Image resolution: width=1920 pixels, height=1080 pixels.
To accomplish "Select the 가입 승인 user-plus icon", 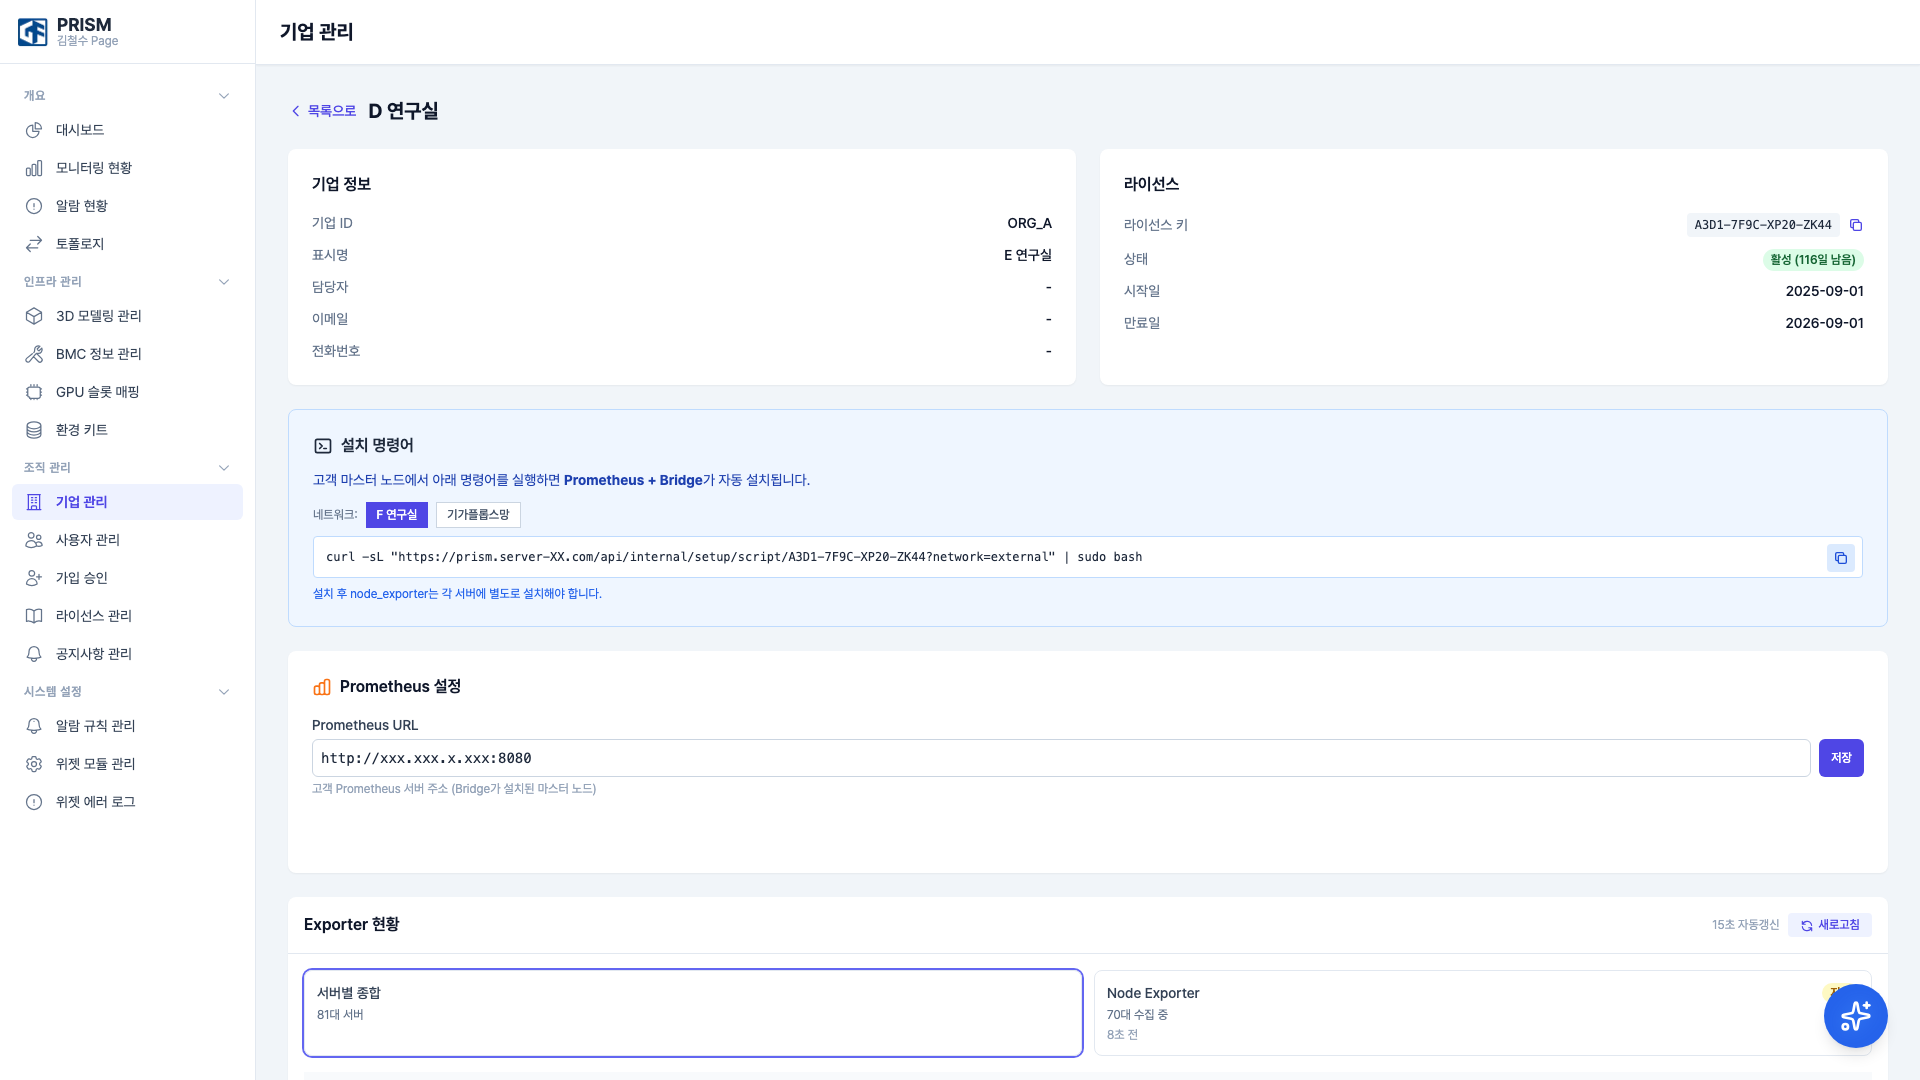I will 34,578.
